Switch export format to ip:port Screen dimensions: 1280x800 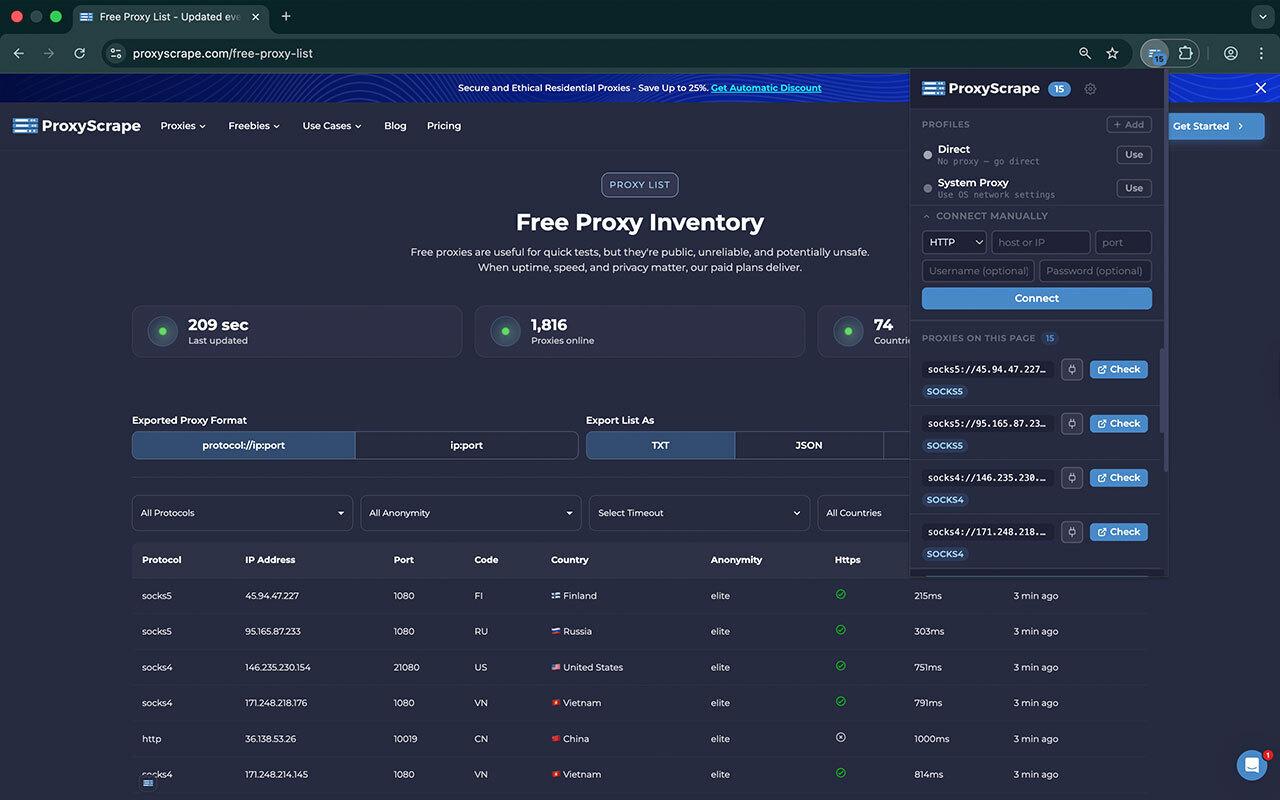(x=467, y=445)
